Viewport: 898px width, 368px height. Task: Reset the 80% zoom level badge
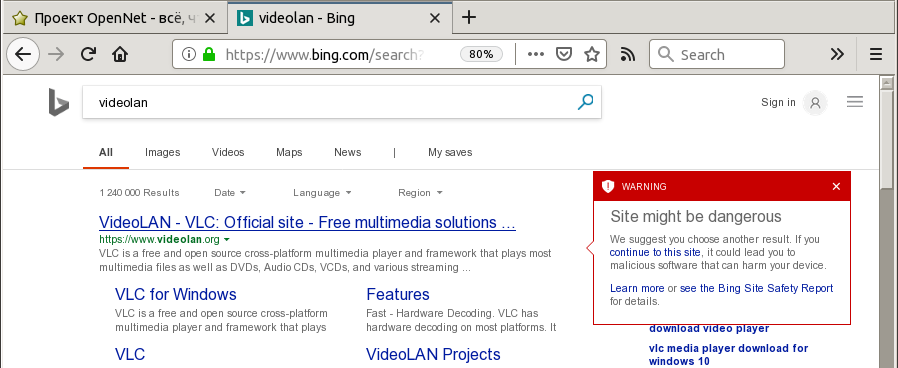(481, 54)
